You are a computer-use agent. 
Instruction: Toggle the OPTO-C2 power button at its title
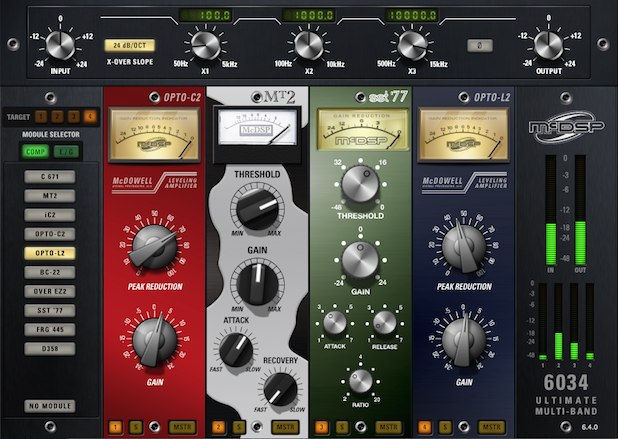[154, 97]
